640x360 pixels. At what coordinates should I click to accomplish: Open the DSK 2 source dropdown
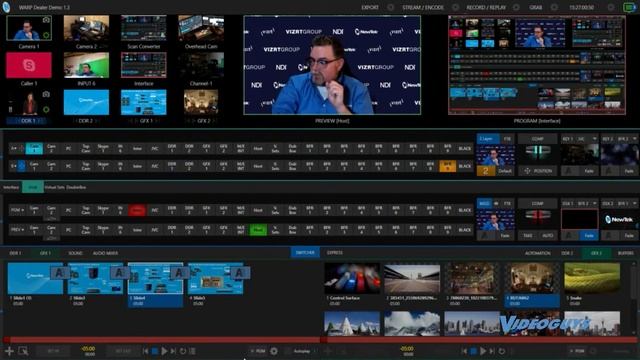tap(634, 203)
